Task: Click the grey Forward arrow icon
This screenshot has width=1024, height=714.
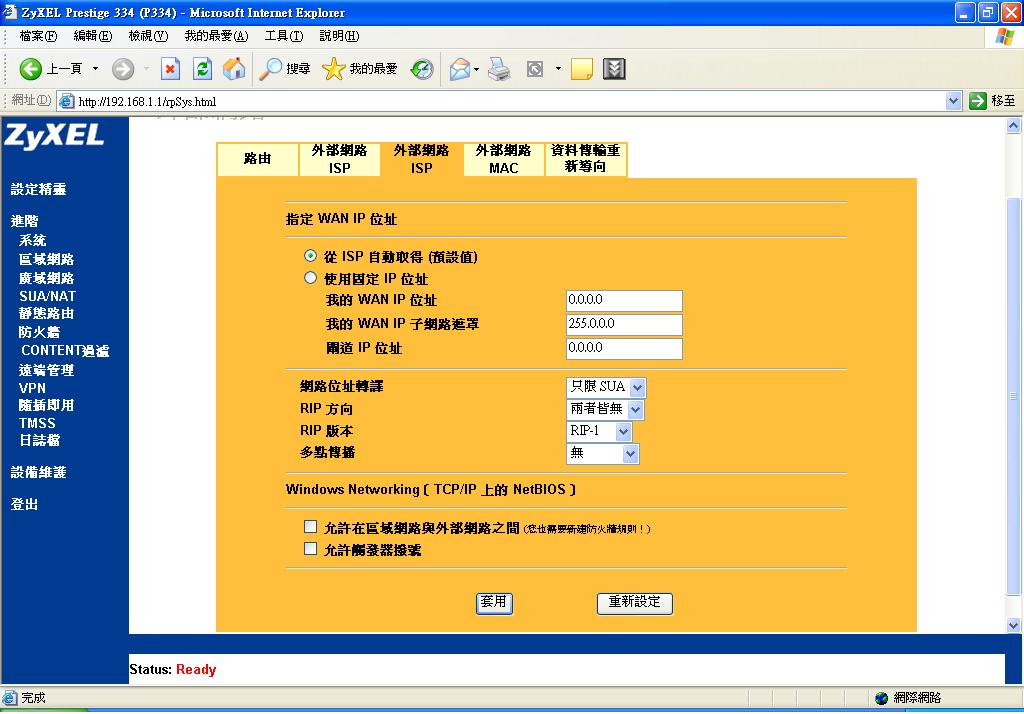Action: pos(122,69)
